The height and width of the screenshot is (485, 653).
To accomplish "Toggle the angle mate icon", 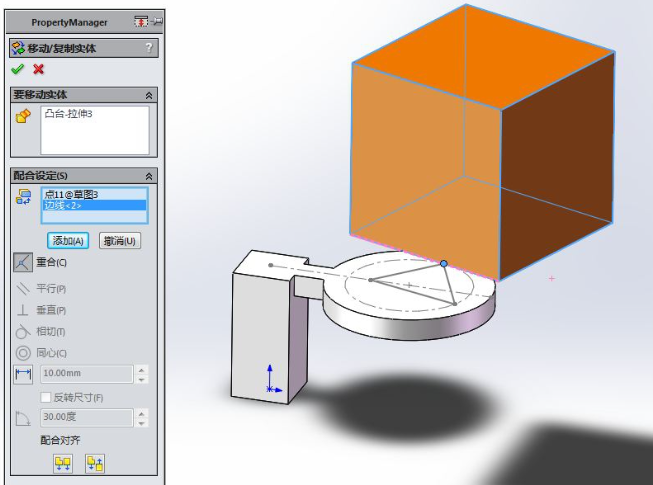I will [23, 418].
